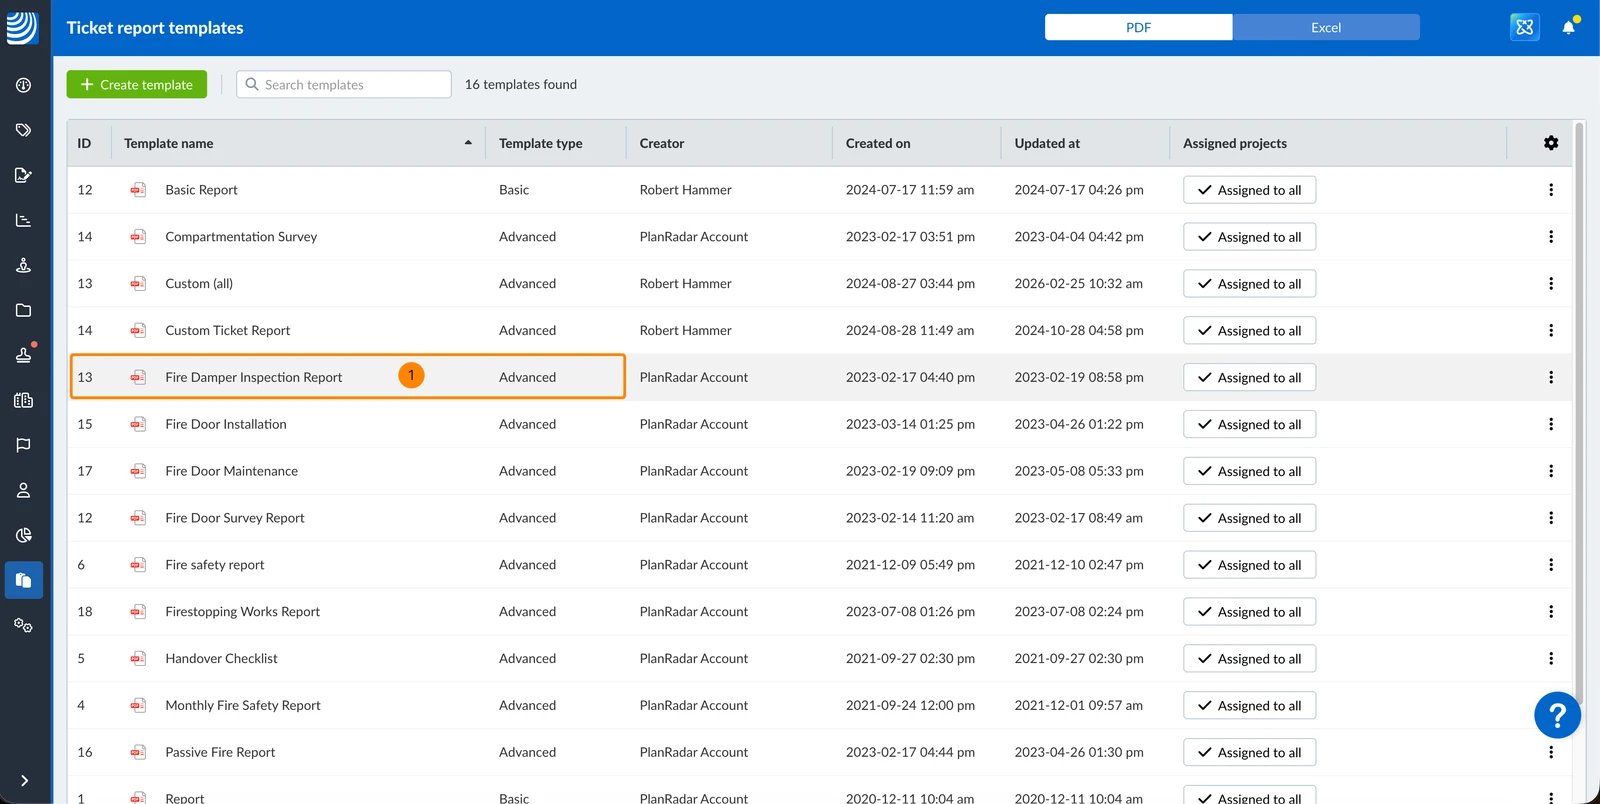Click the PDF file icon for Fire safety report

pos(138,565)
